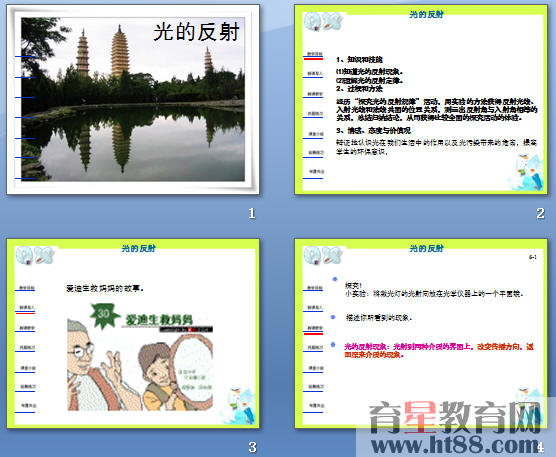Click the 光的反射 header on slide 4

click(x=426, y=248)
